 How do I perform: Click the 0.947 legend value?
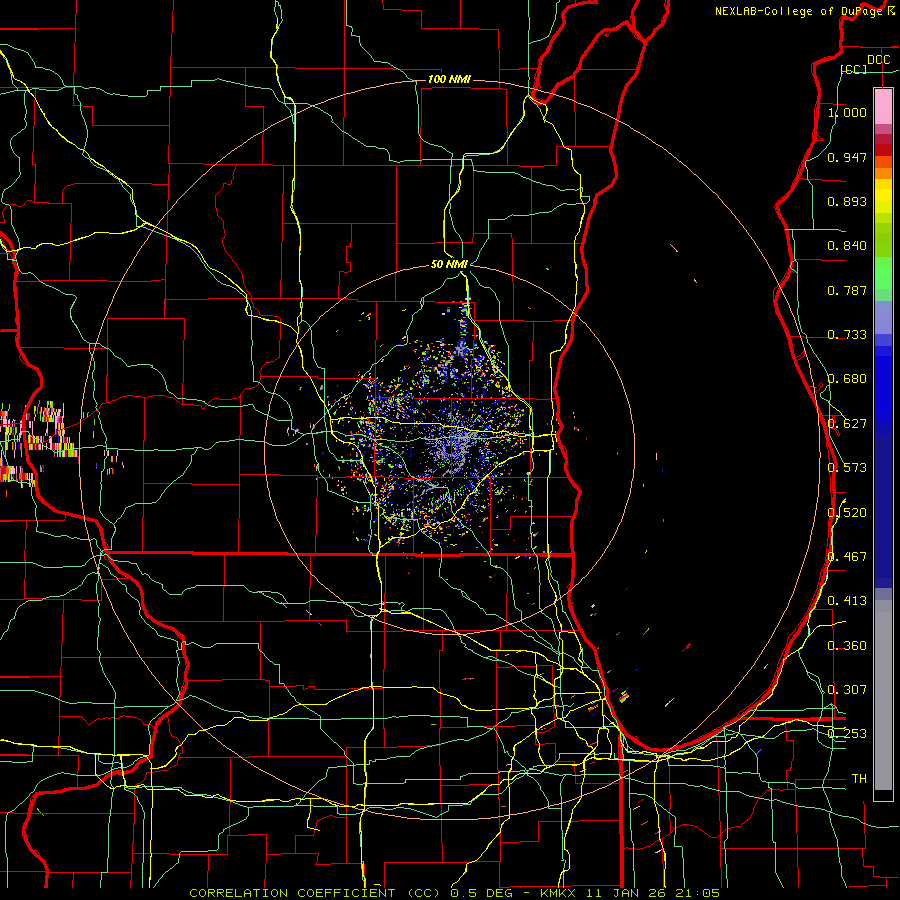(x=847, y=157)
